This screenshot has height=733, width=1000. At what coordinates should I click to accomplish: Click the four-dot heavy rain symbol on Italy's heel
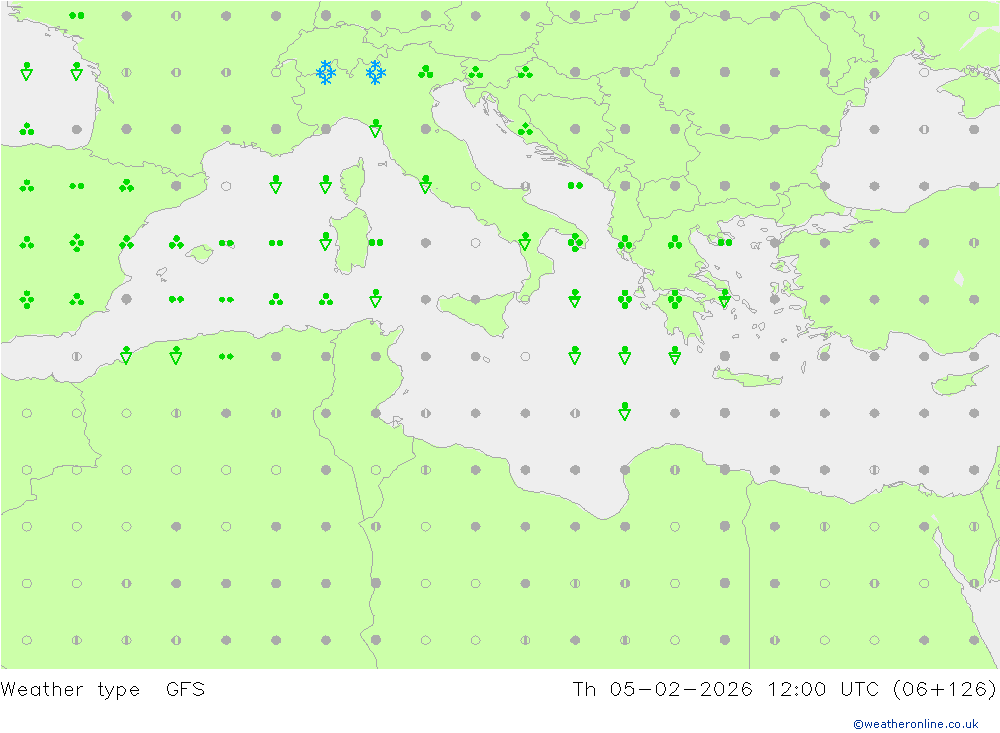pyautogui.click(x=575, y=242)
